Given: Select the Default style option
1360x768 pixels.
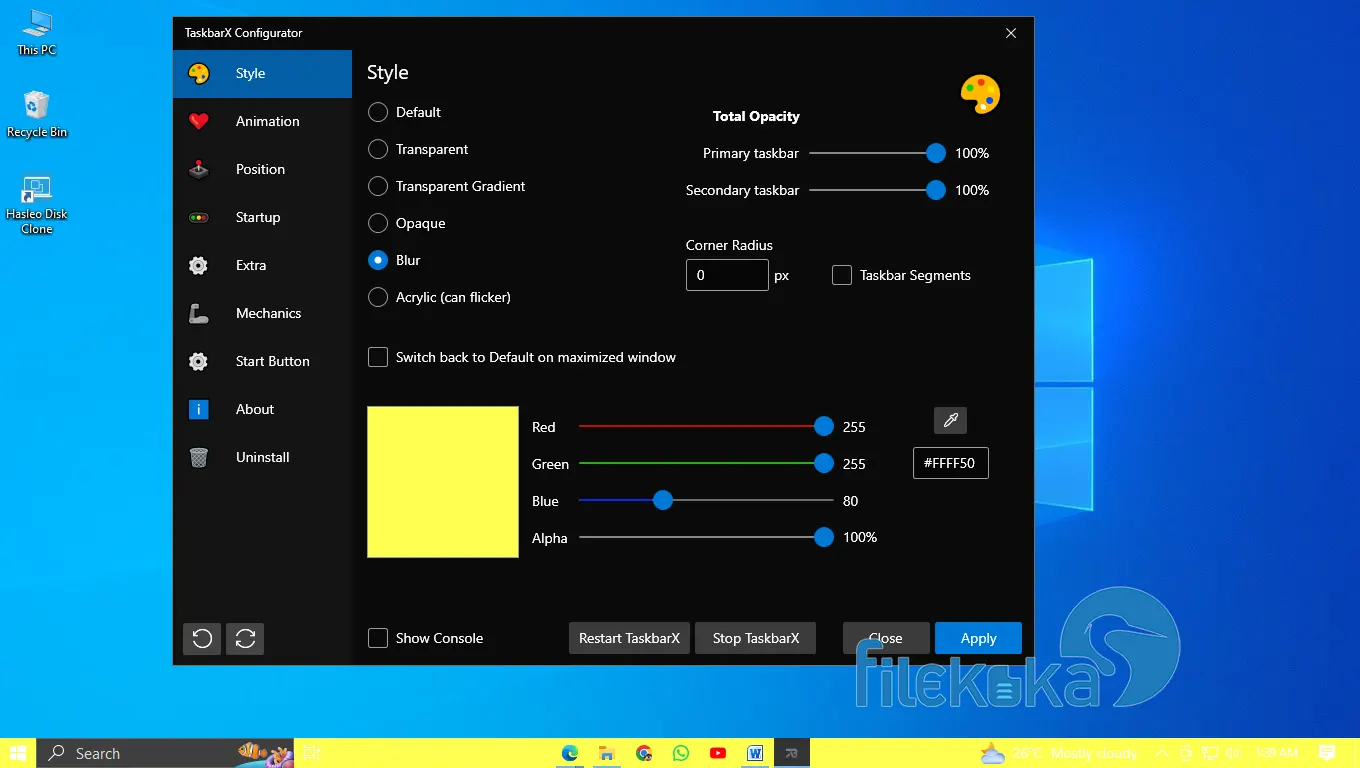Looking at the screenshot, I should 405,112.
